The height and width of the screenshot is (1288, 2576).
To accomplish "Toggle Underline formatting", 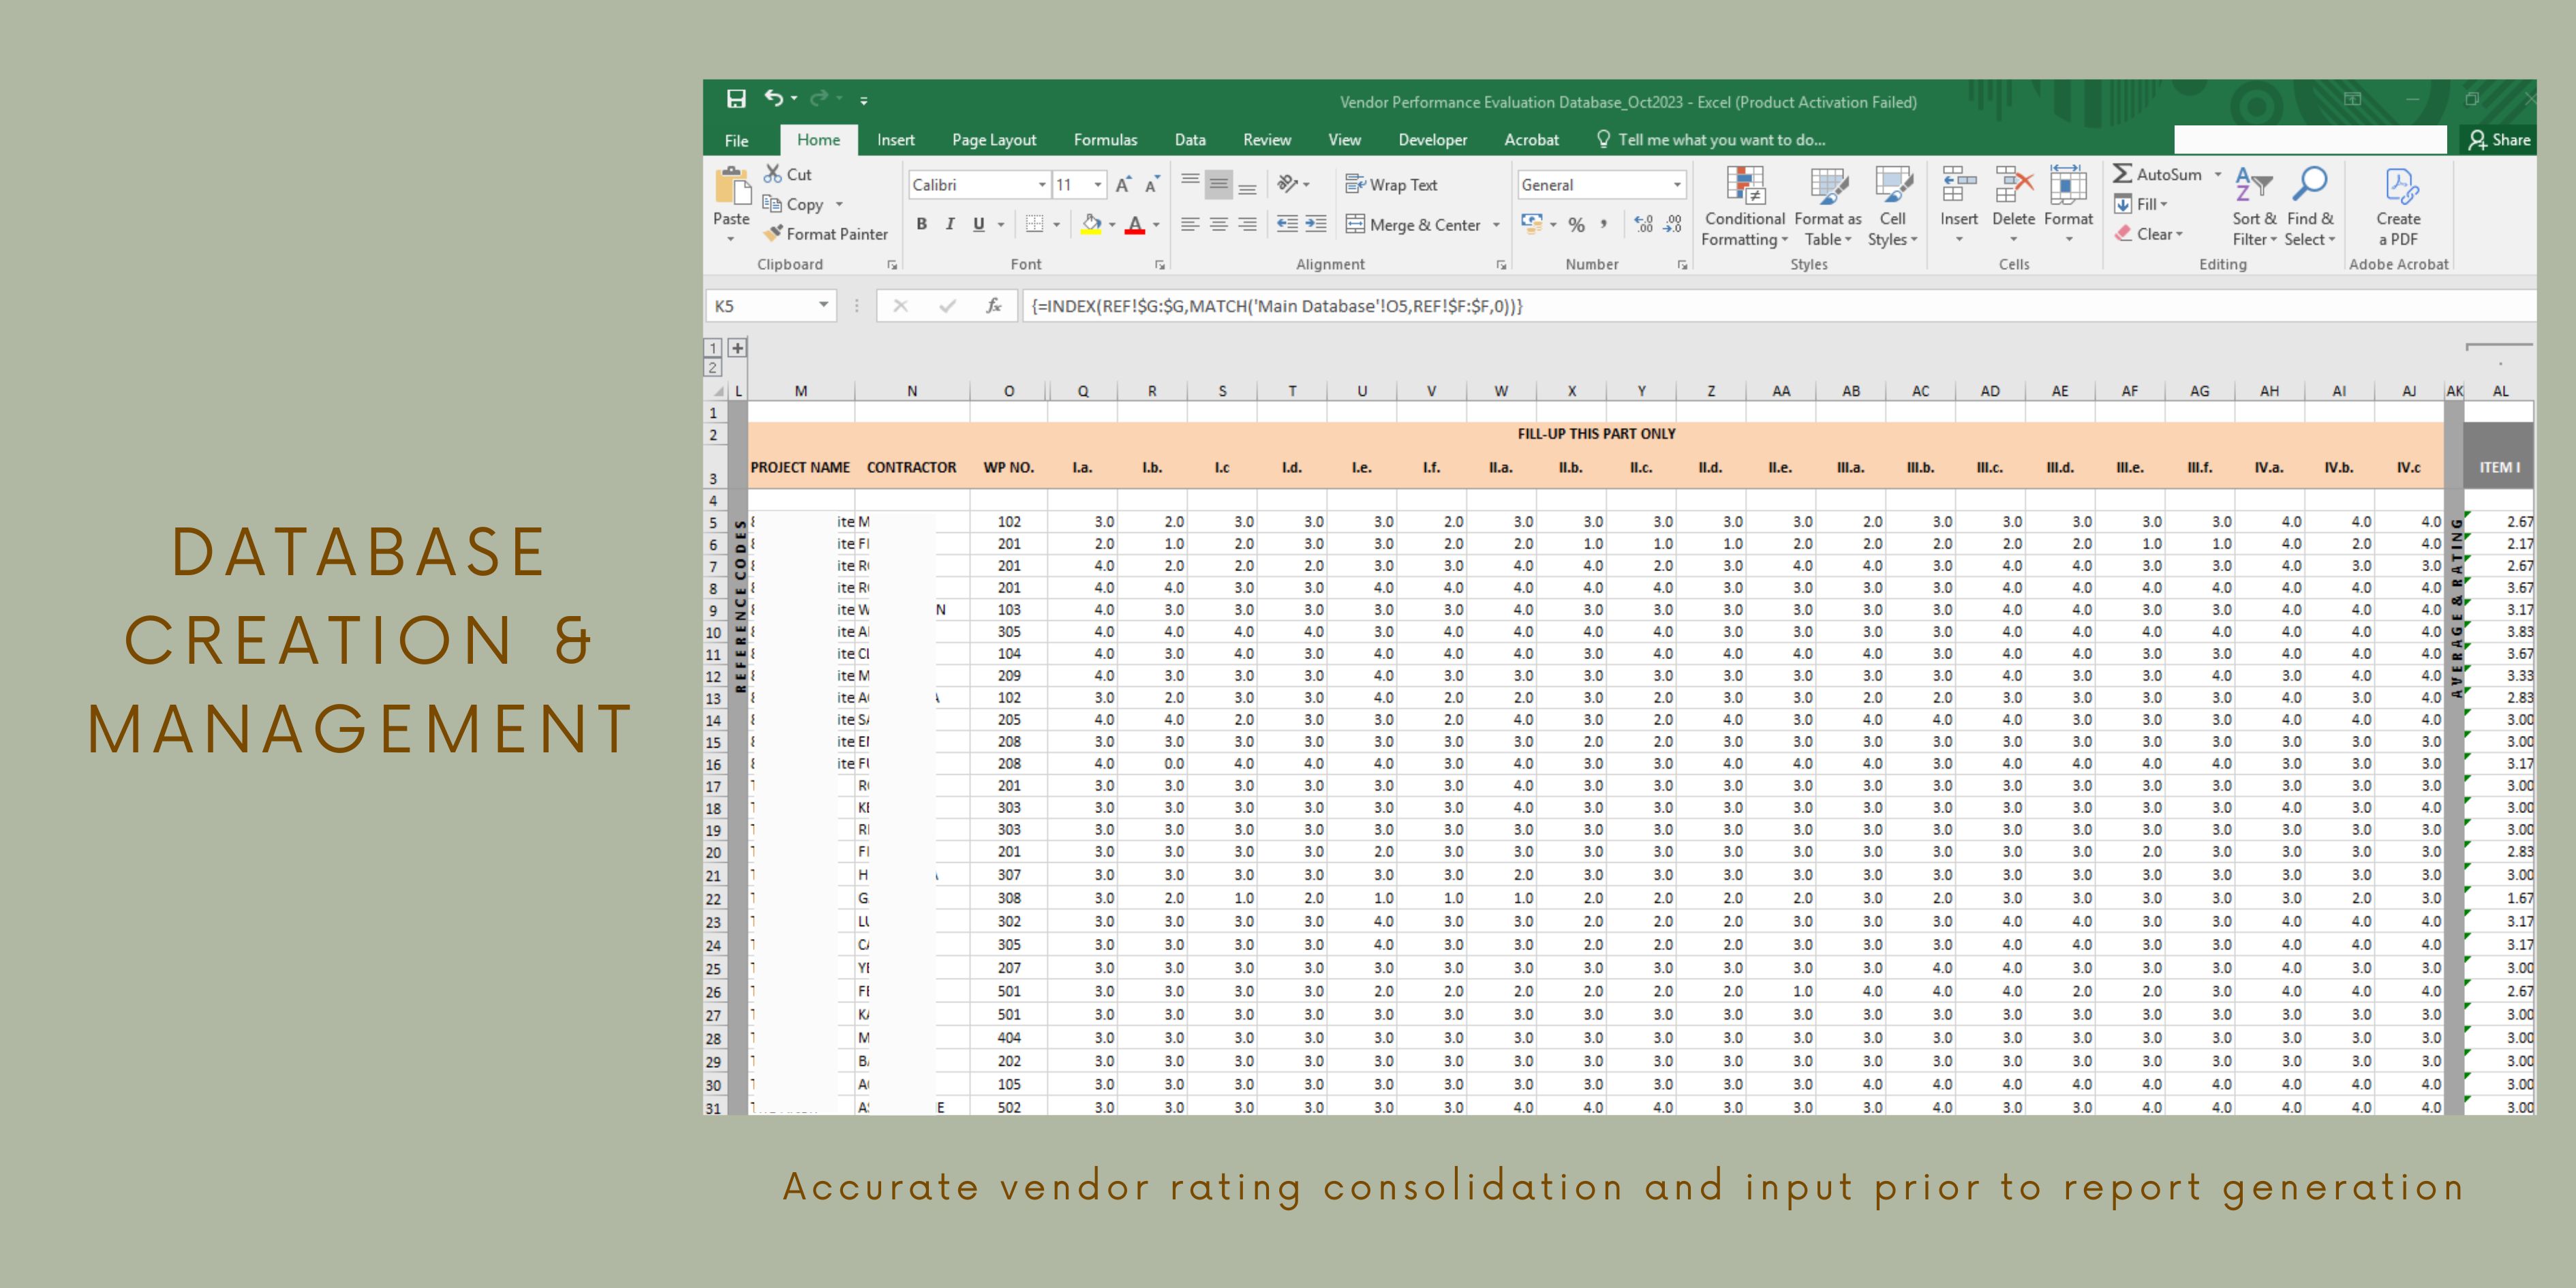I will click(979, 225).
